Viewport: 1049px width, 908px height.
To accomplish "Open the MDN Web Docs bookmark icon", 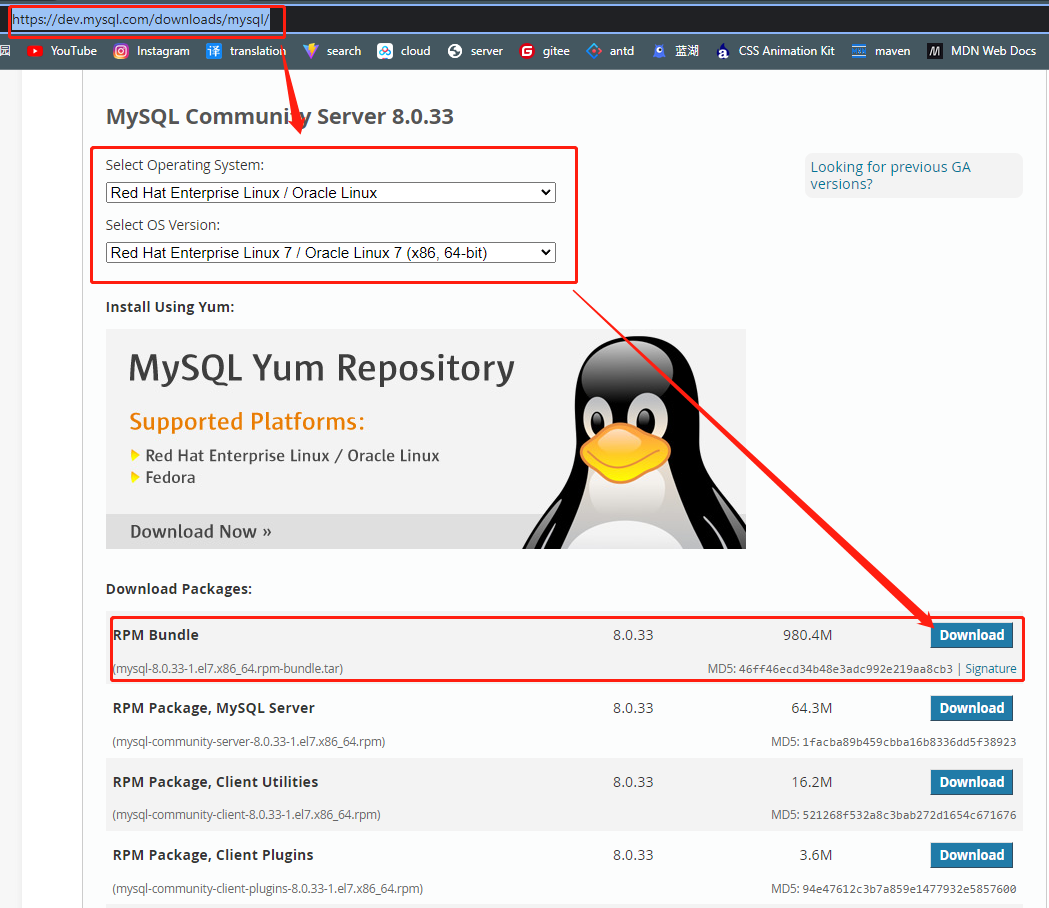I will point(935,51).
